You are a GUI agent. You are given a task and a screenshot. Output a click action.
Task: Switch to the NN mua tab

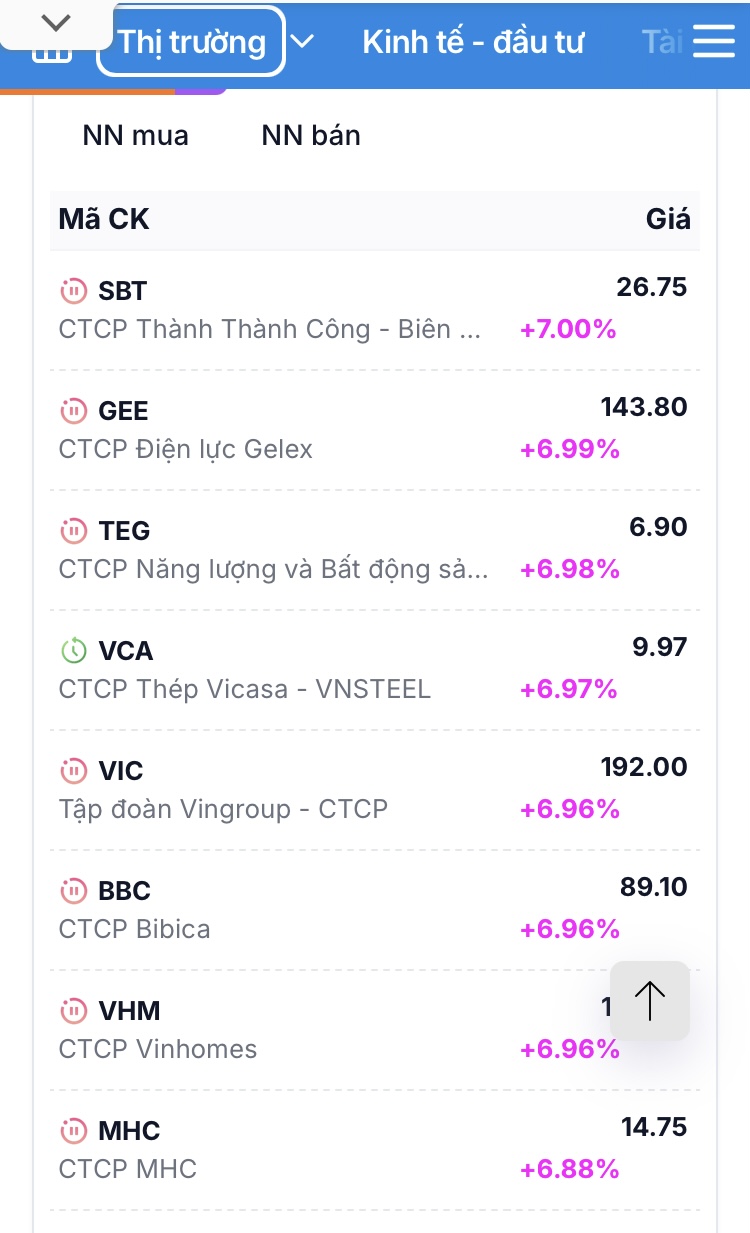pos(136,136)
